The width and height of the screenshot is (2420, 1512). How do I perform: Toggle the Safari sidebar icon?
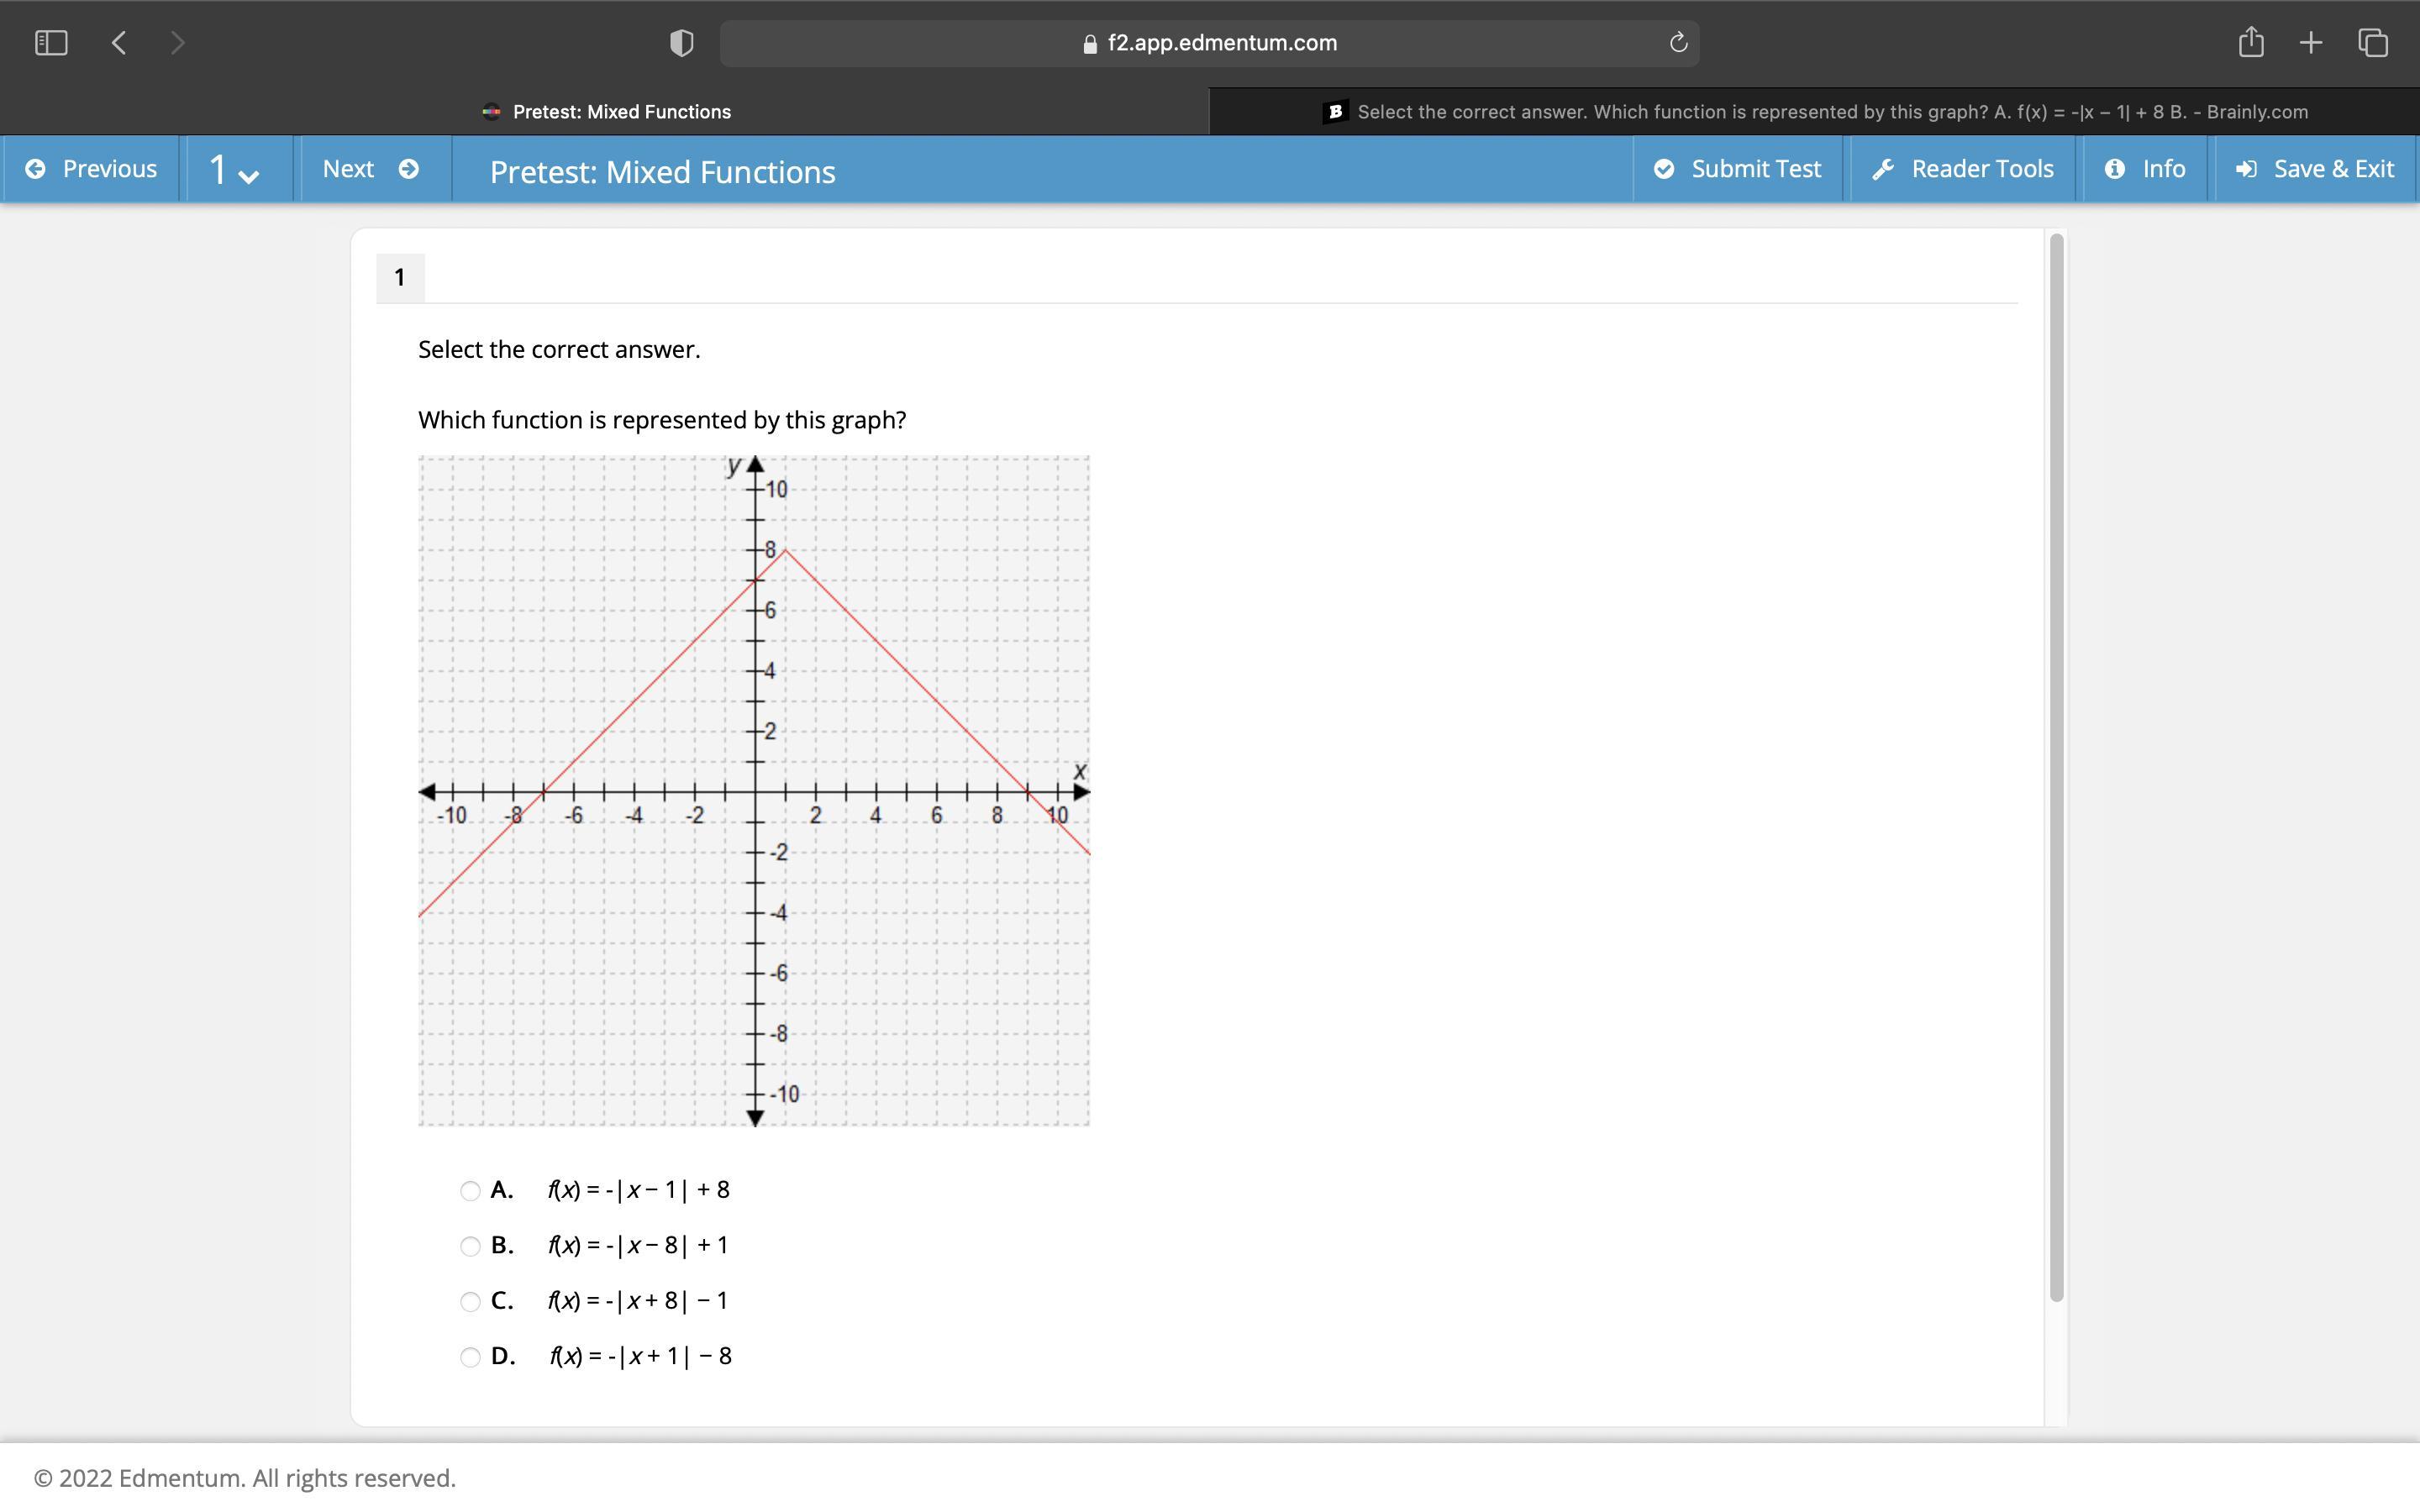click(x=51, y=43)
